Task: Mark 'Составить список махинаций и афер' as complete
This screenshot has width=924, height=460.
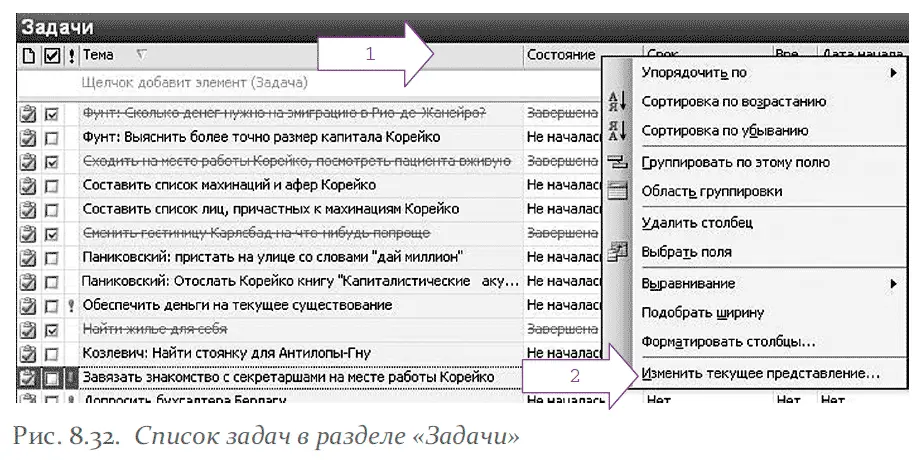Action: (52, 186)
